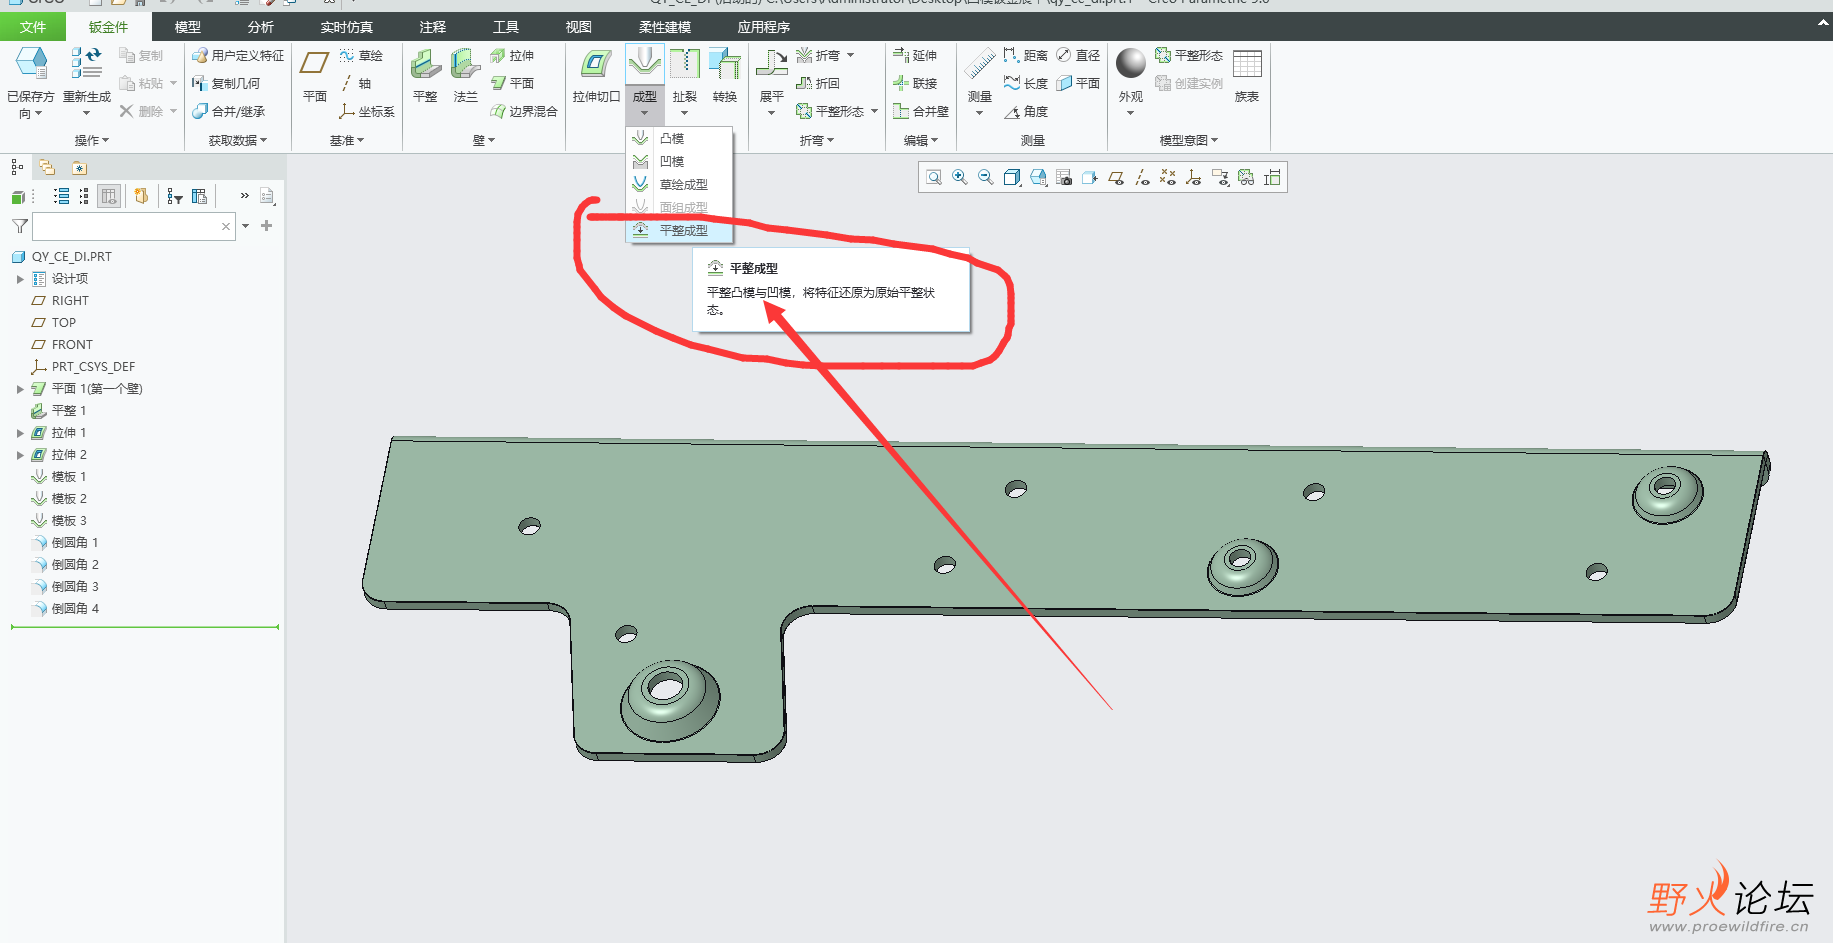Open the 模型意图 group dropdown

point(1189,141)
